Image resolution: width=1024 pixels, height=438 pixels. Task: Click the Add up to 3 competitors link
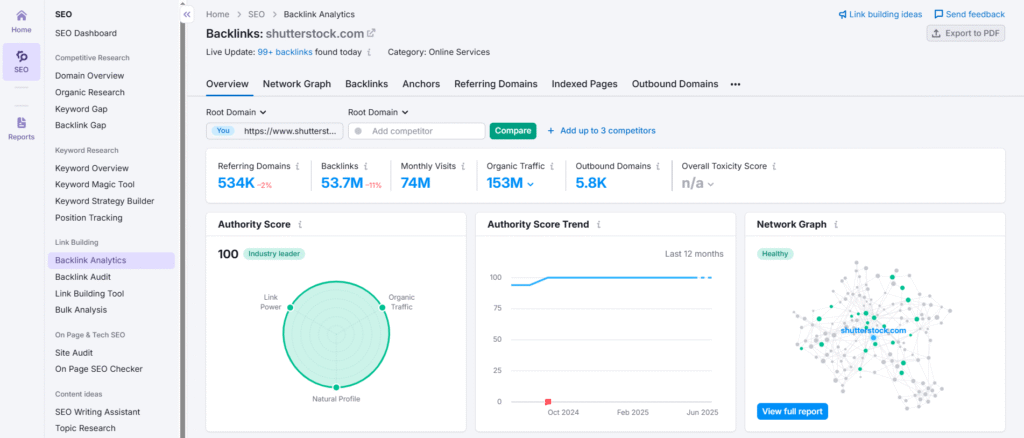pyautogui.click(x=607, y=131)
